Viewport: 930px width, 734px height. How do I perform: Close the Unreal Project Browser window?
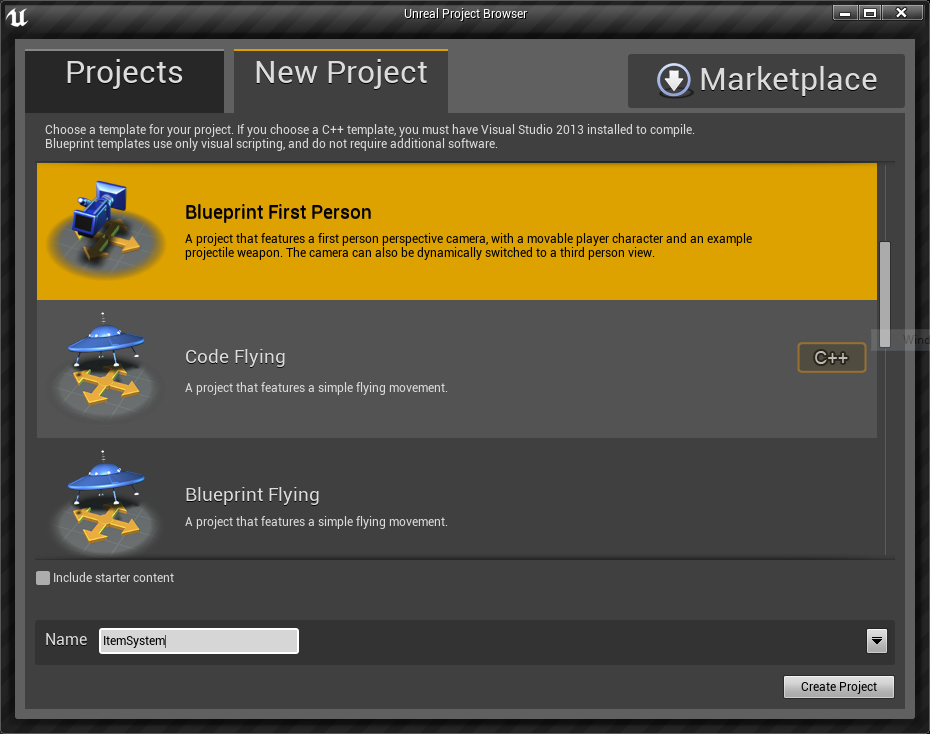point(902,12)
